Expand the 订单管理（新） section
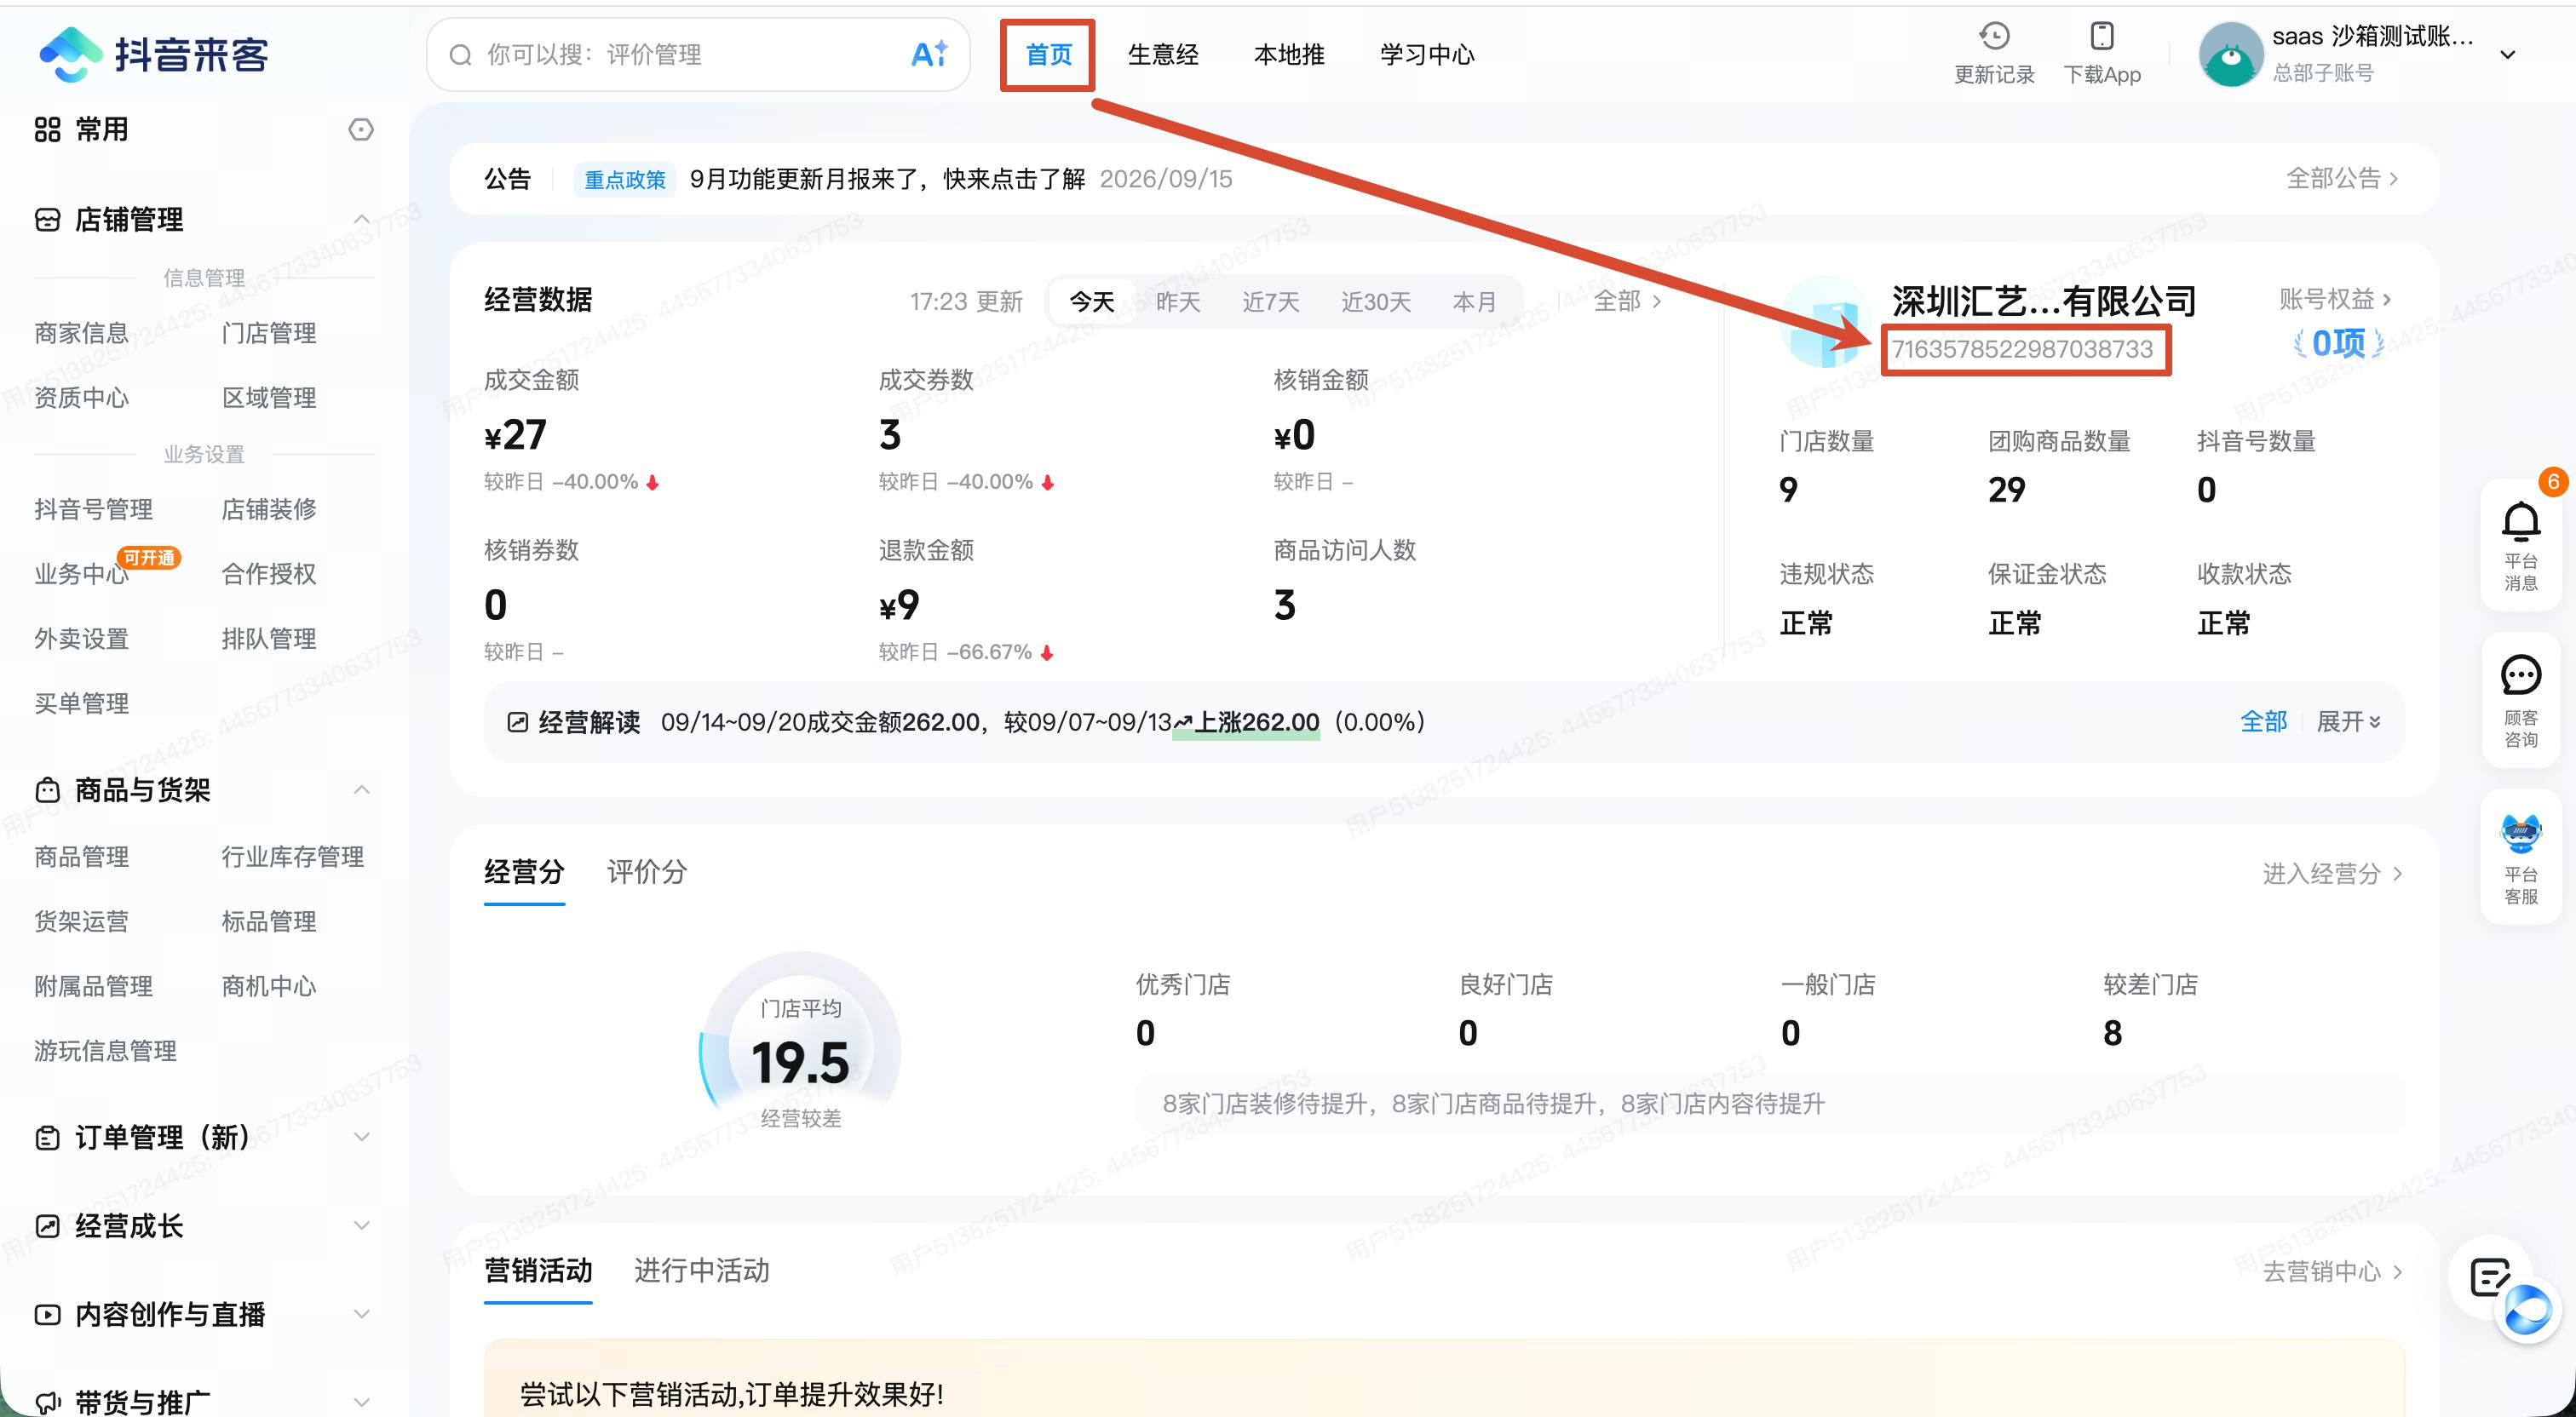The width and height of the screenshot is (2576, 1417). pyautogui.click(x=361, y=1137)
